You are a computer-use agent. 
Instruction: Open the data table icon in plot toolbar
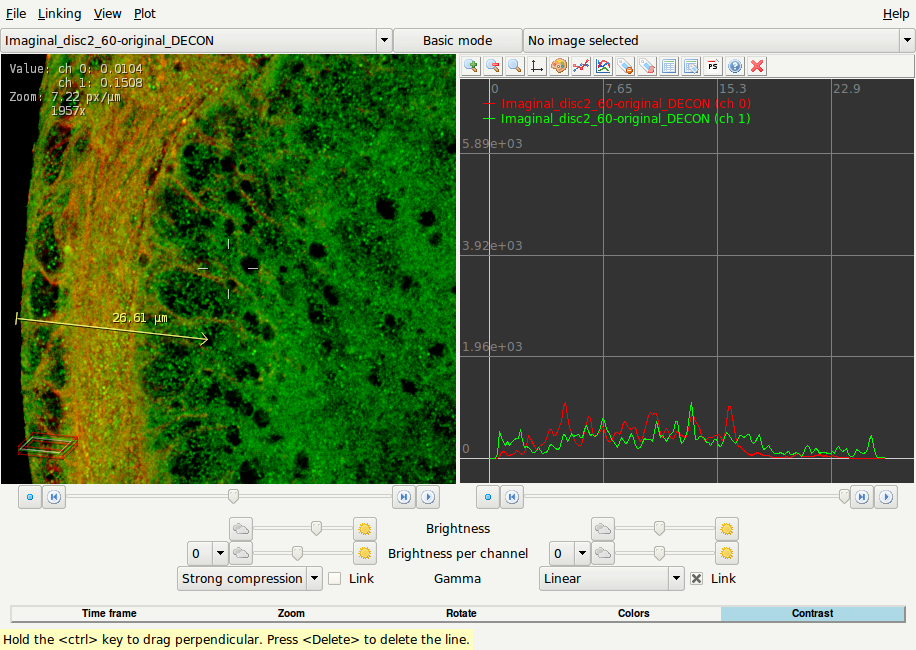pos(669,66)
